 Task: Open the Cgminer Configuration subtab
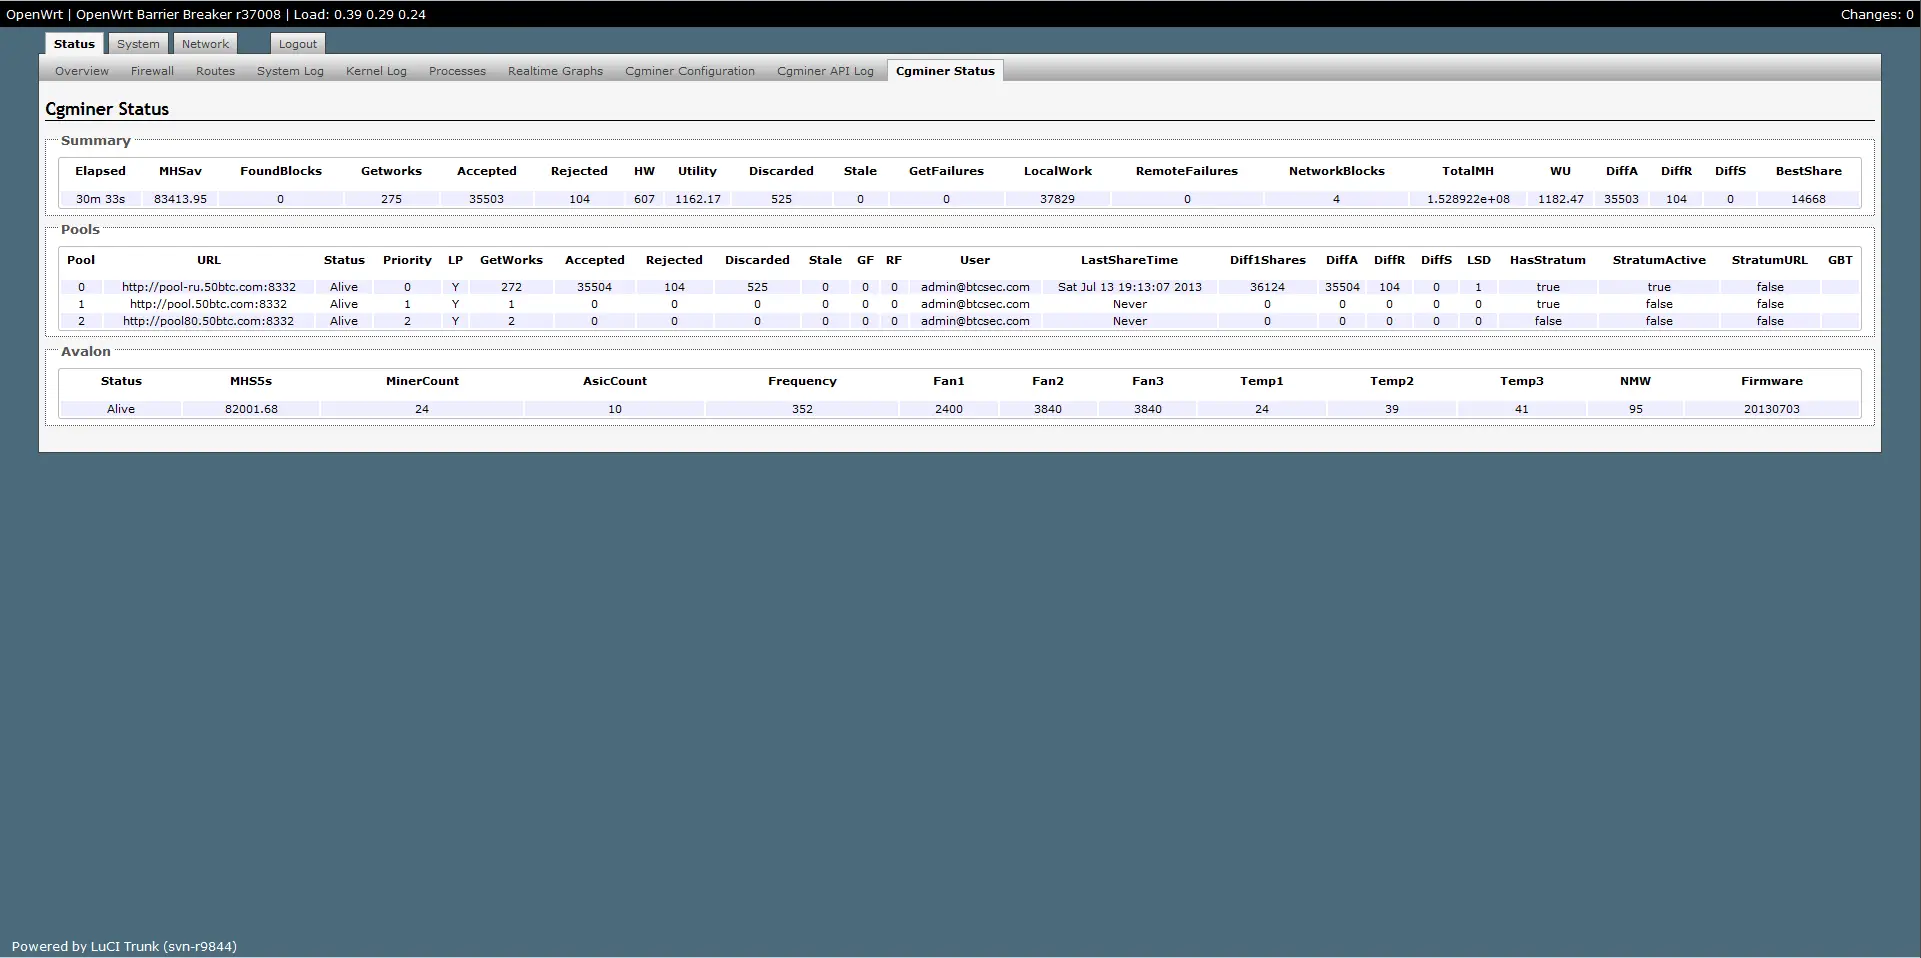[690, 71]
